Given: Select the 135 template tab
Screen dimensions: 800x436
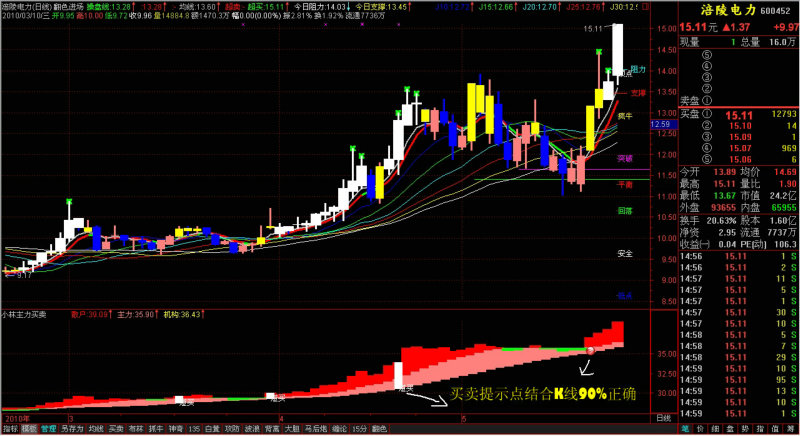Looking at the screenshot, I should pos(194,429).
